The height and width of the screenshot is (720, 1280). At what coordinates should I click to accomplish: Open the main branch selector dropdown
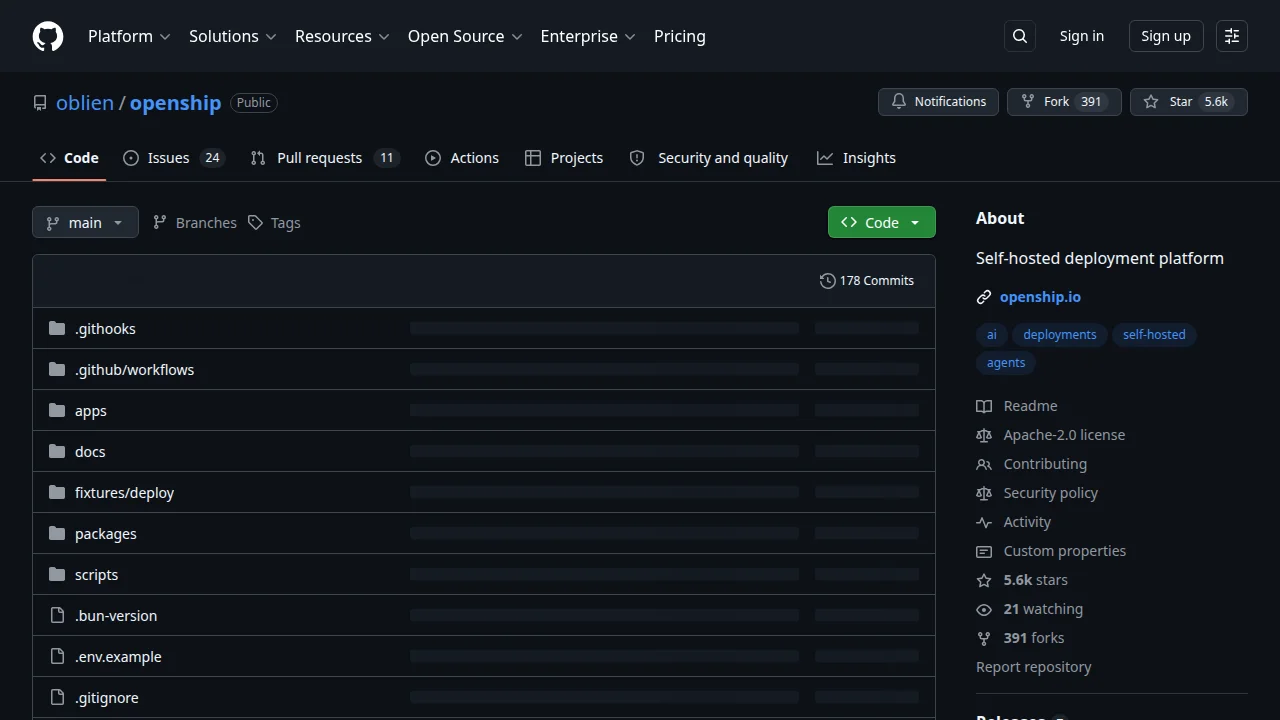click(x=85, y=222)
